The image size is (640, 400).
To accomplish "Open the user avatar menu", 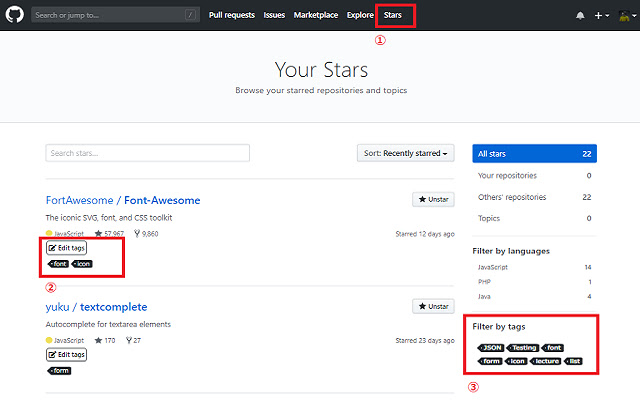I will coord(627,16).
